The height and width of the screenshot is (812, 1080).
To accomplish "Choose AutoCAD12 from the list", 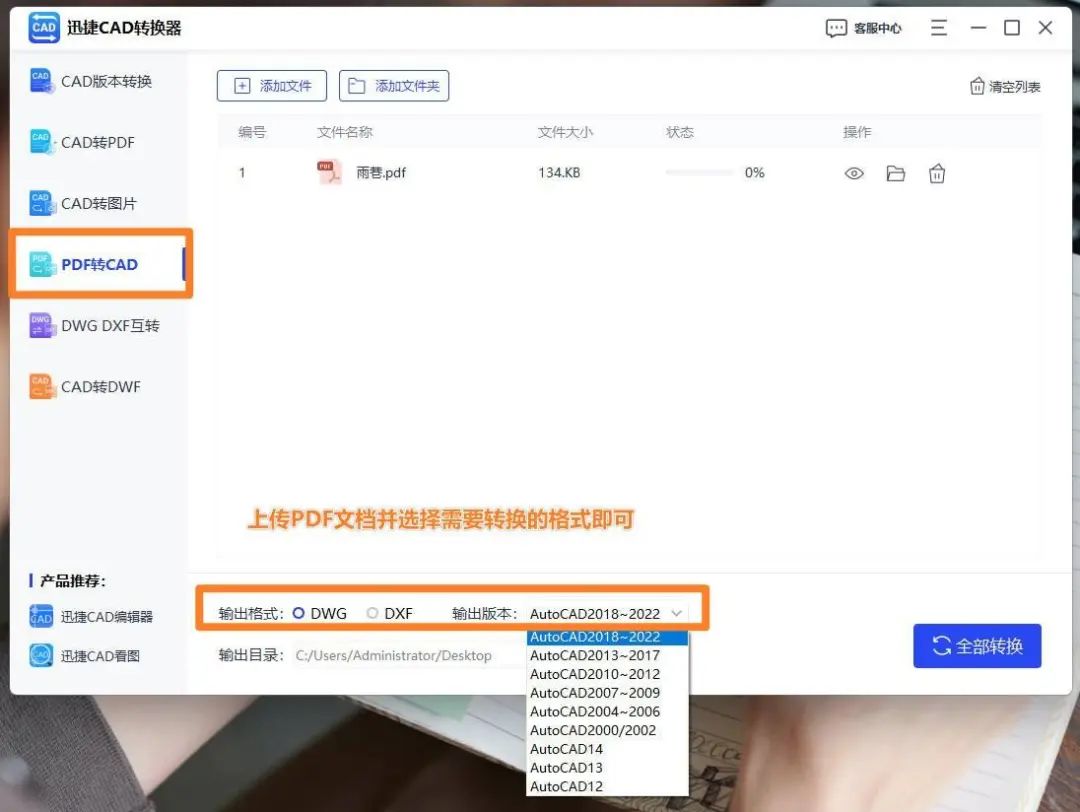I will pyautogui.click(x=608, y=786).
